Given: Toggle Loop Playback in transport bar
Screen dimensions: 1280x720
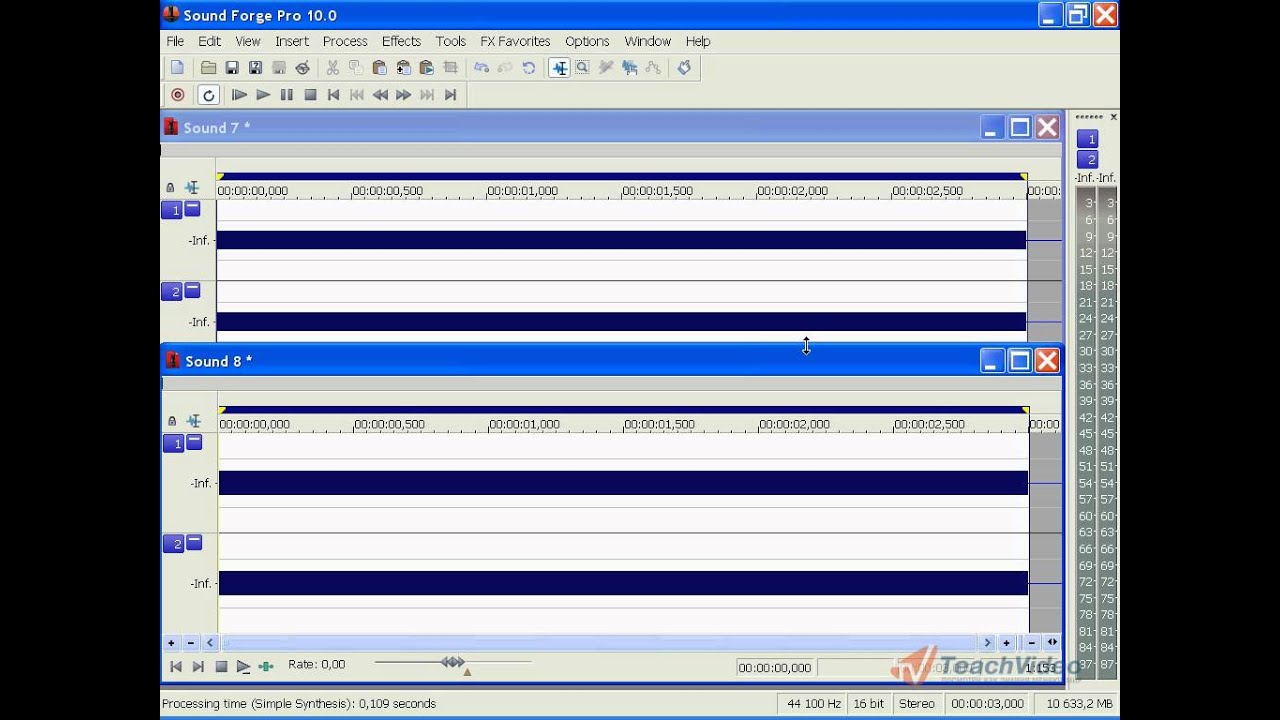Looking at the screenshot, I should click(x=208, y=95).
